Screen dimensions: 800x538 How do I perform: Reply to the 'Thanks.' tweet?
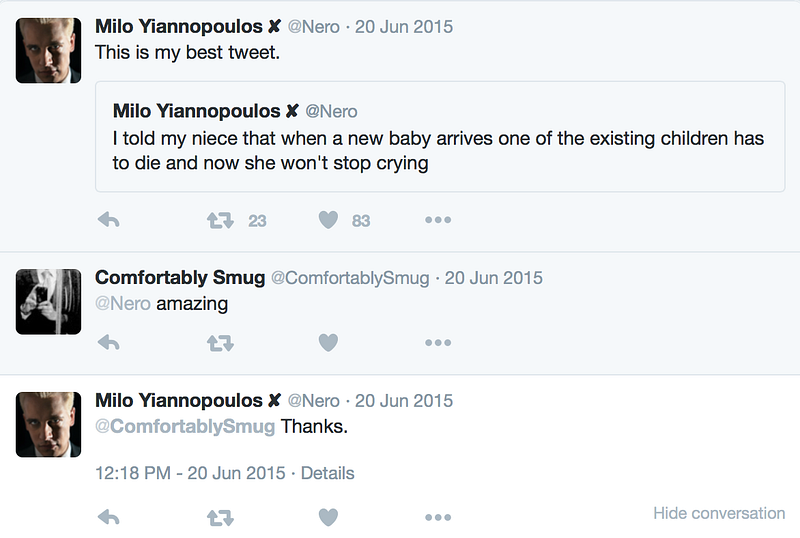pos(109,517)
